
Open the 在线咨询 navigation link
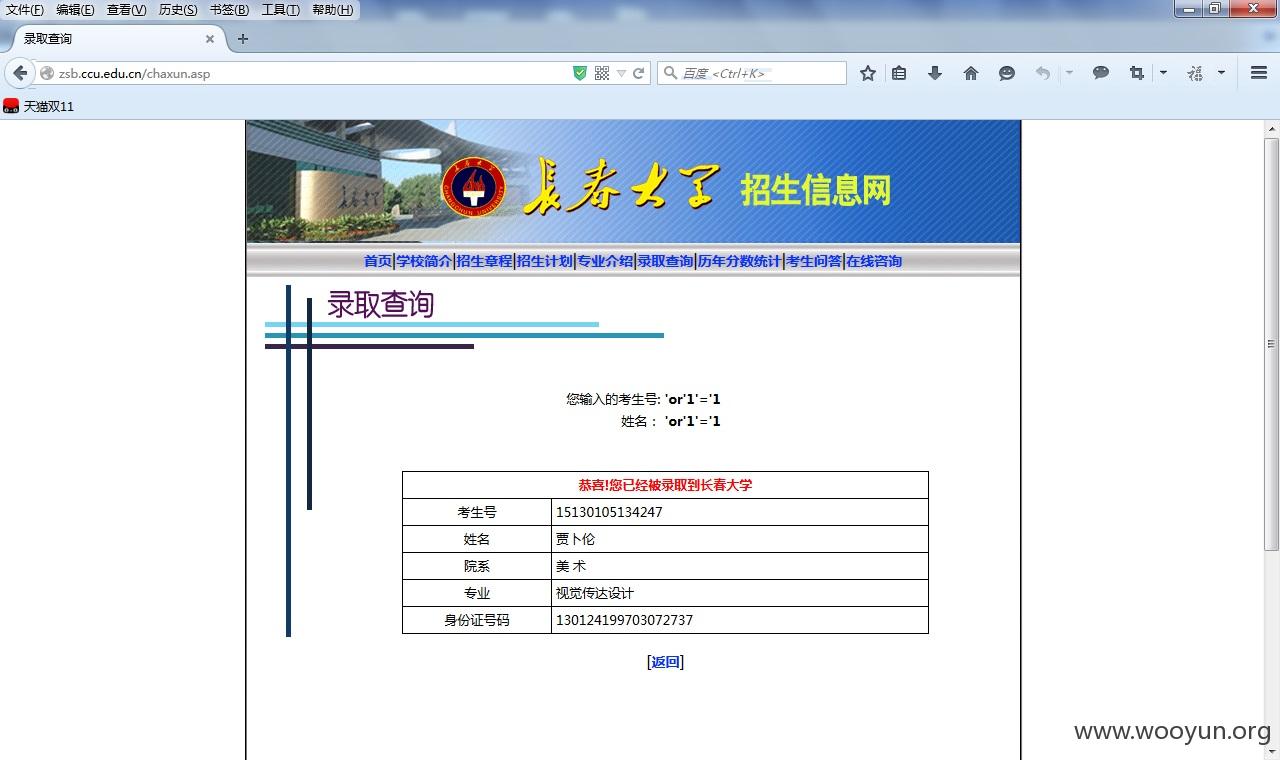point(874,261)
